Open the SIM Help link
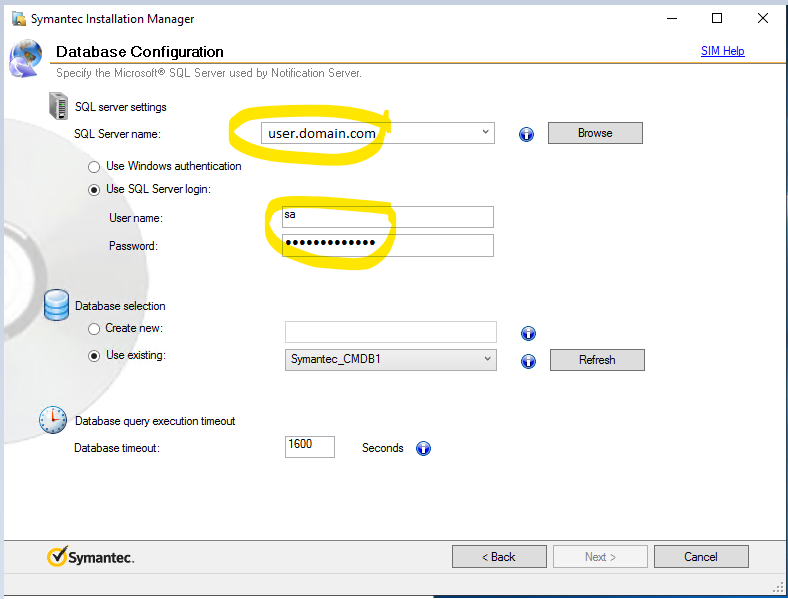The height and width of the screenshot is (599, 788). tap(722, 51)
